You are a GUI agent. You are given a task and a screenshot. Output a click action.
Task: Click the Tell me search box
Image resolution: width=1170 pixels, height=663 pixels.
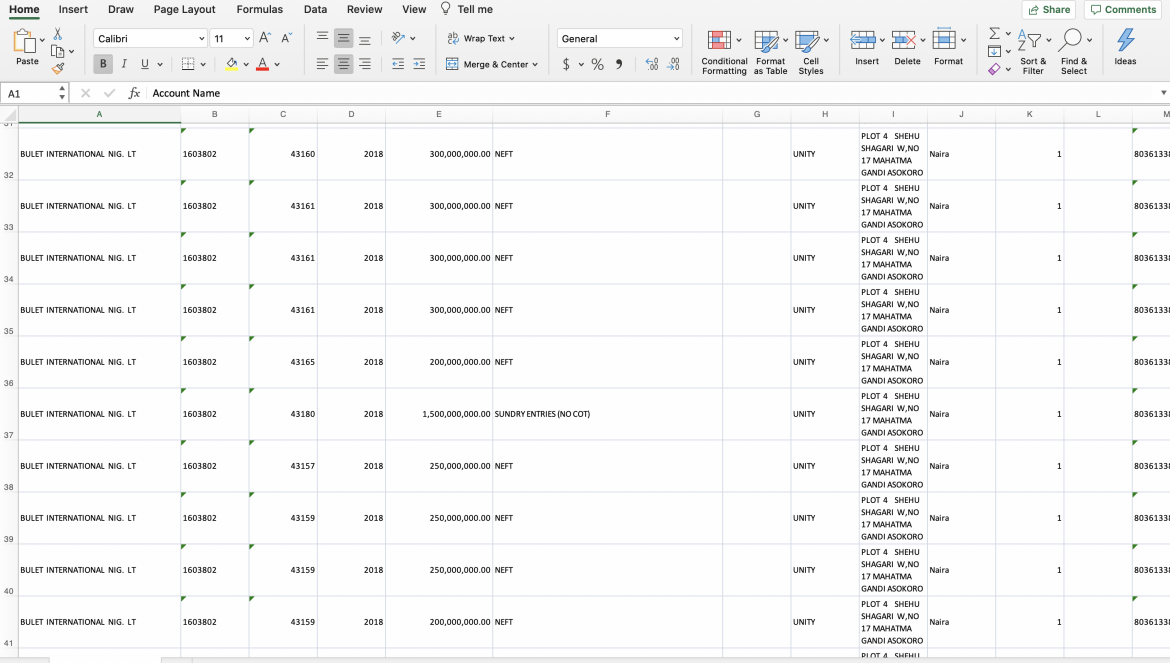coord(467,10)
